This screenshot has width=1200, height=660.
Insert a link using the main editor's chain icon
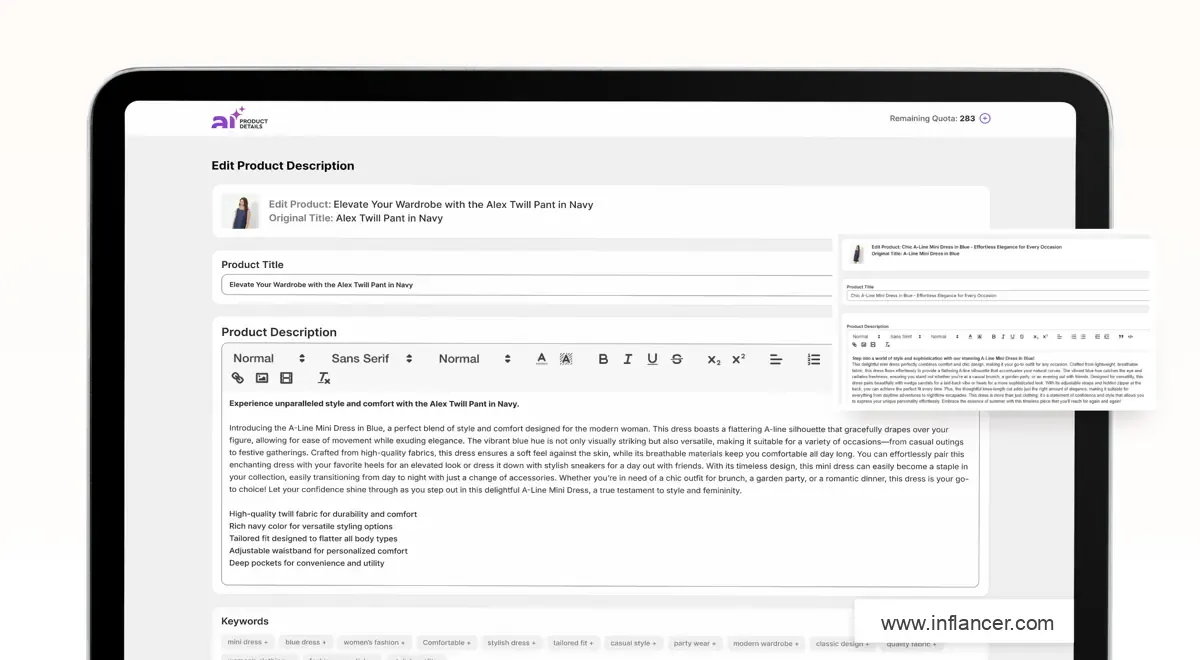[238, 378]
